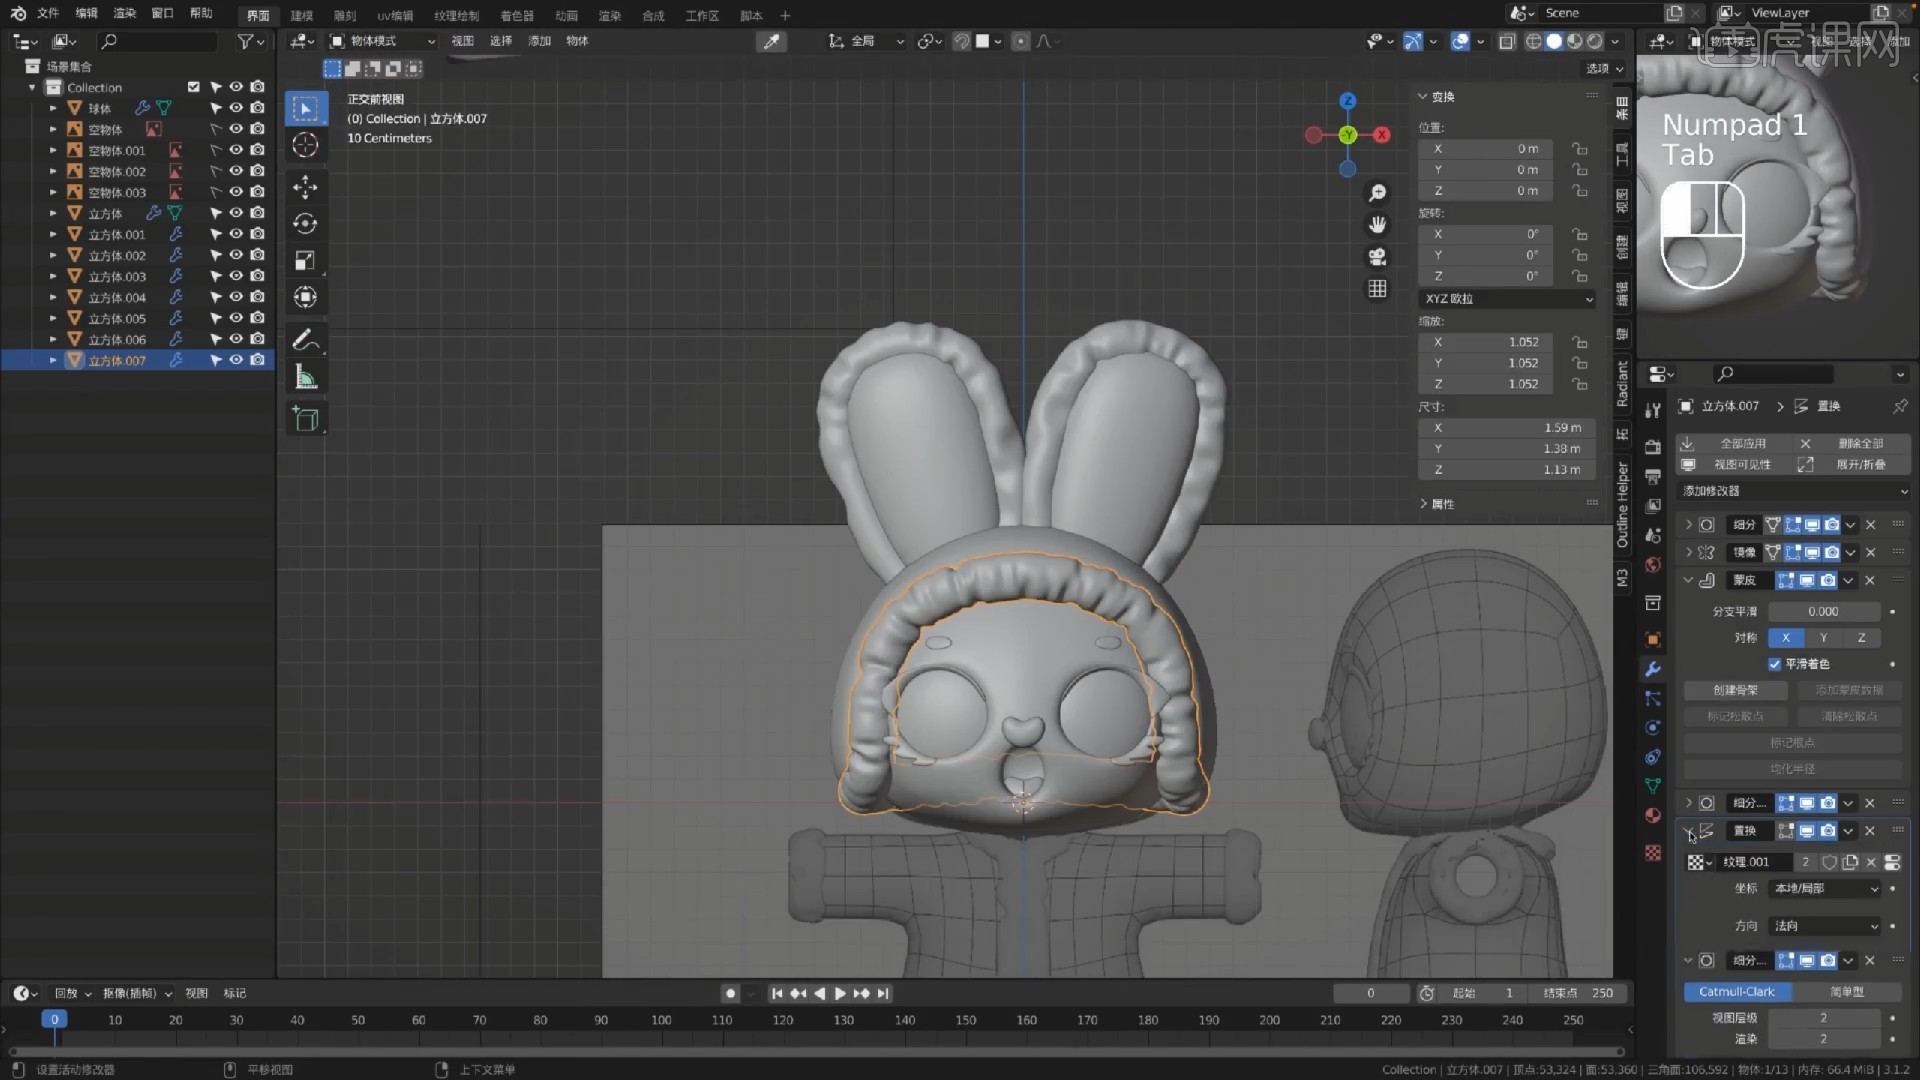This screenshot has width=1920, height=1080.
Task: Click the pan view hand icon
Action: 1377,225
